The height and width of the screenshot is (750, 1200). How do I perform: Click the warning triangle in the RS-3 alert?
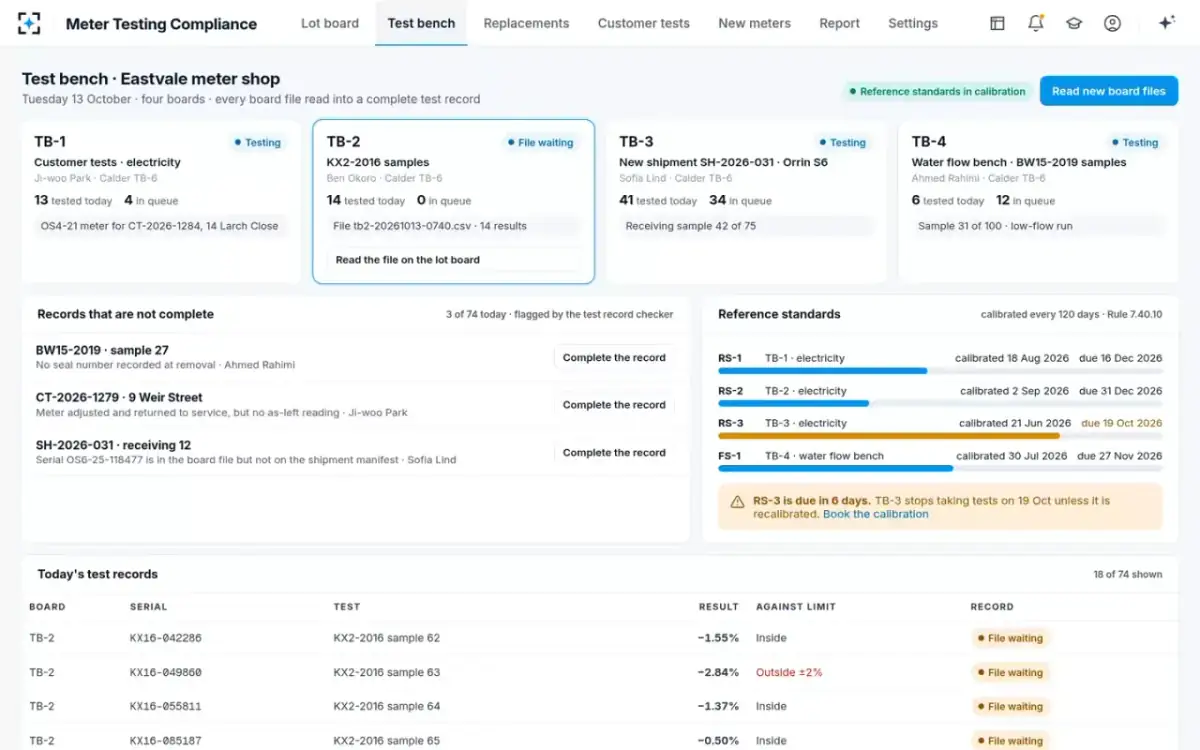pyautogui.click(x=737, y=502)
